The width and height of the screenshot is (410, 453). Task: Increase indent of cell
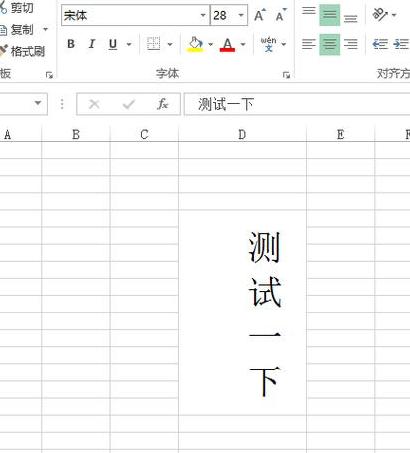tap(401, 44)
